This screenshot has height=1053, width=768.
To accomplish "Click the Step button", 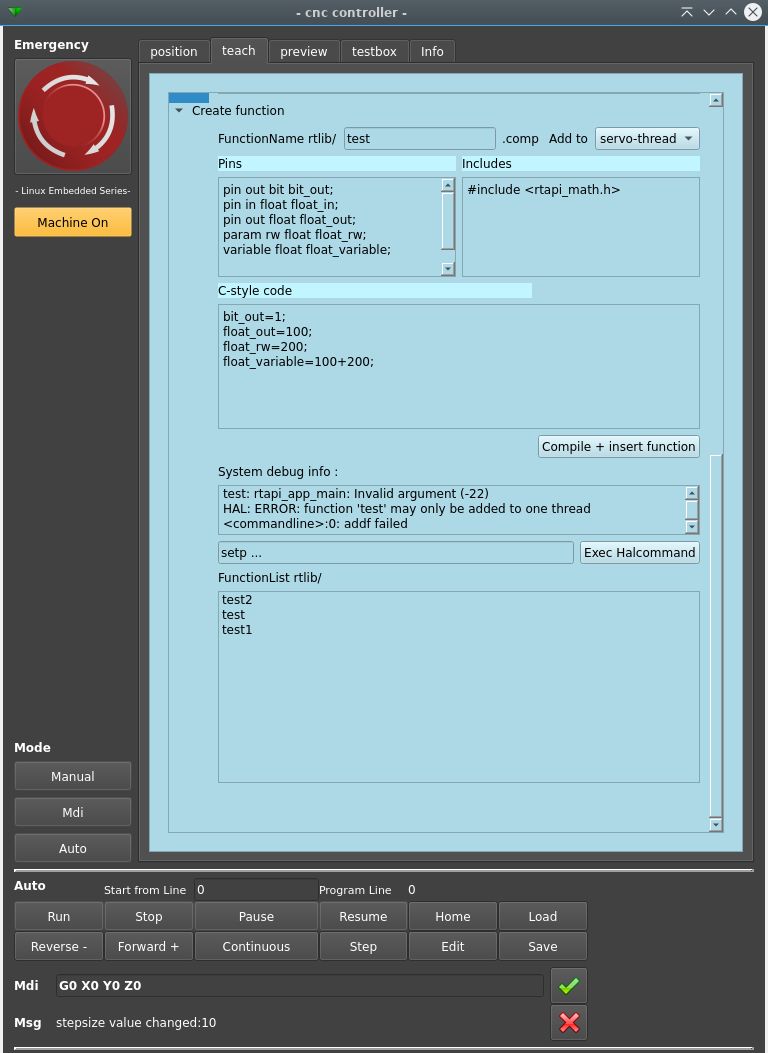I will [x=363, y=946].
